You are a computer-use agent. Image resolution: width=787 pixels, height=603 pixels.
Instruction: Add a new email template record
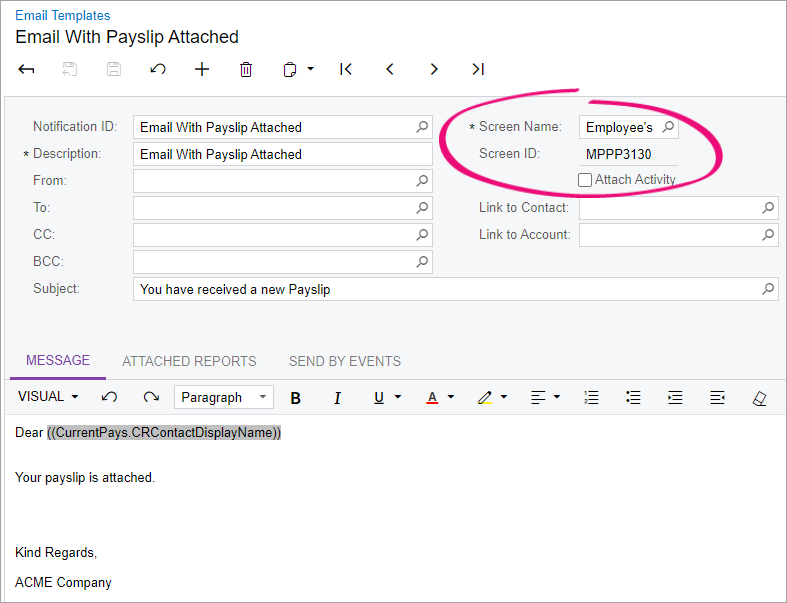coord(202,69)
